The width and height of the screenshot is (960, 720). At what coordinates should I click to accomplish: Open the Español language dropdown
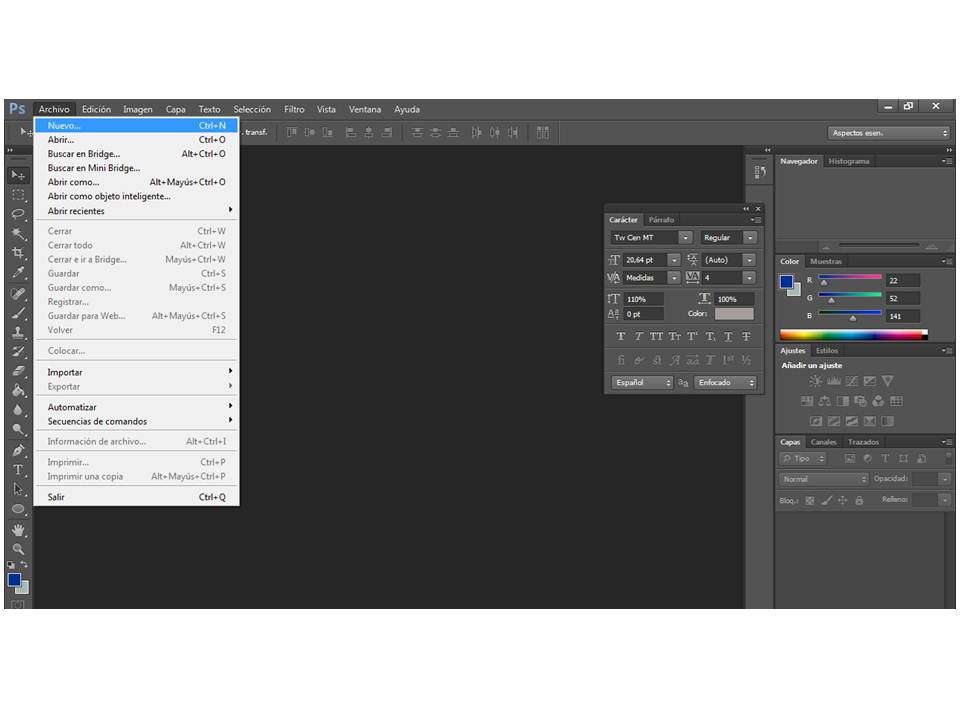(642, 383)
